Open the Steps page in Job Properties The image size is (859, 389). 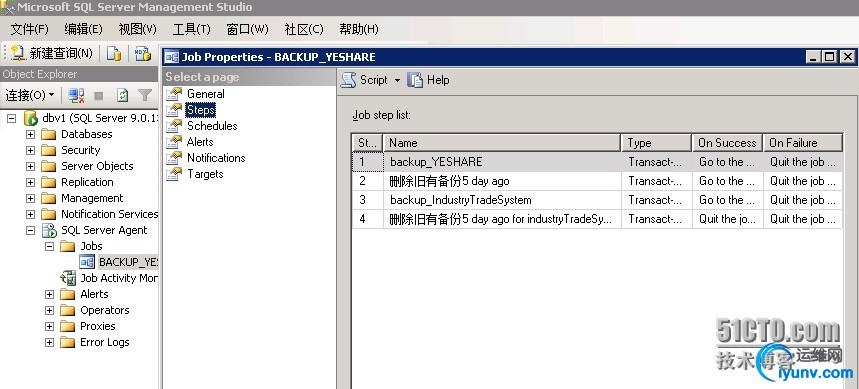[201, 110]
